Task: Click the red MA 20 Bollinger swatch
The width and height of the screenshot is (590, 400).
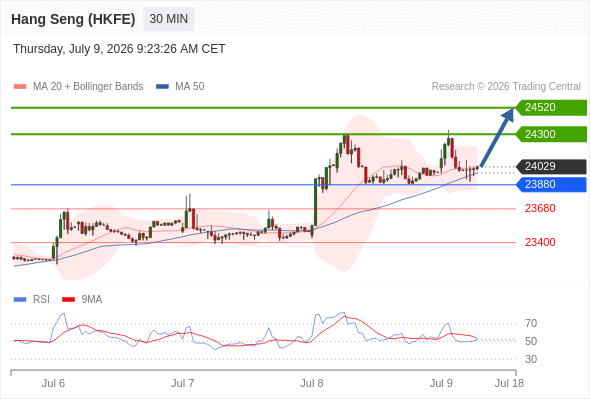Action: [20, 87]
